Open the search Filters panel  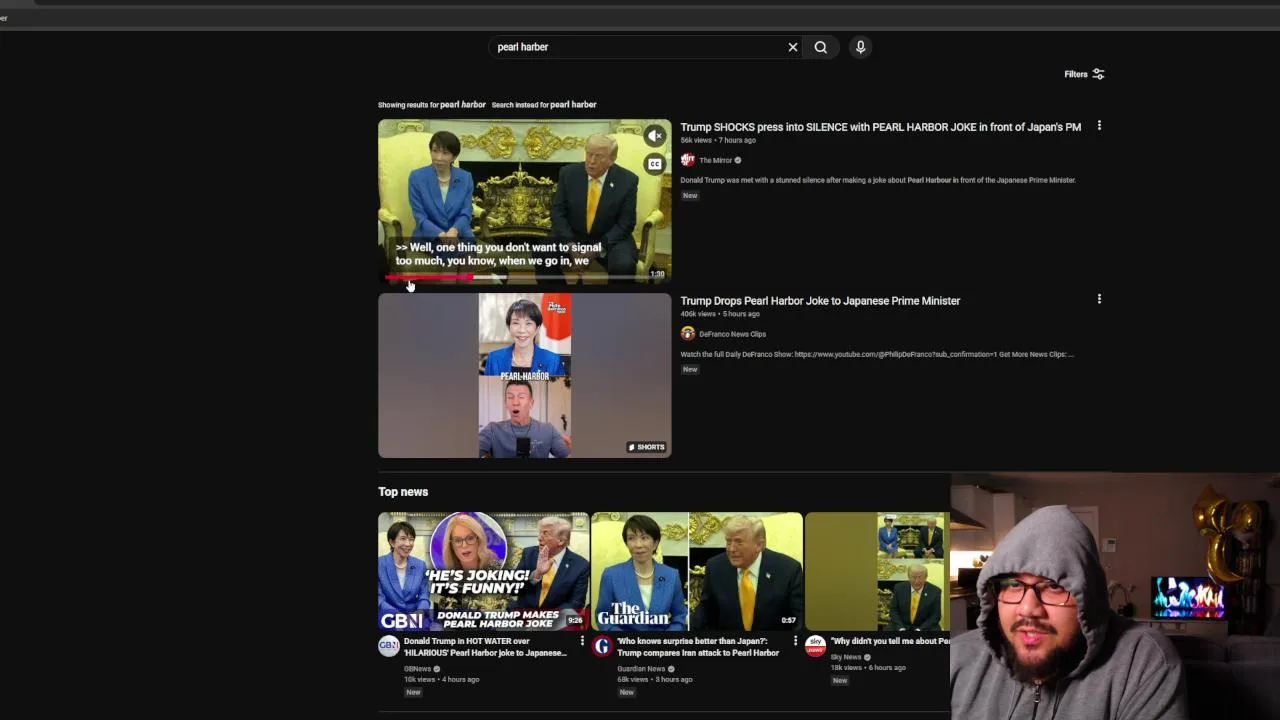tap(1084, 74)
